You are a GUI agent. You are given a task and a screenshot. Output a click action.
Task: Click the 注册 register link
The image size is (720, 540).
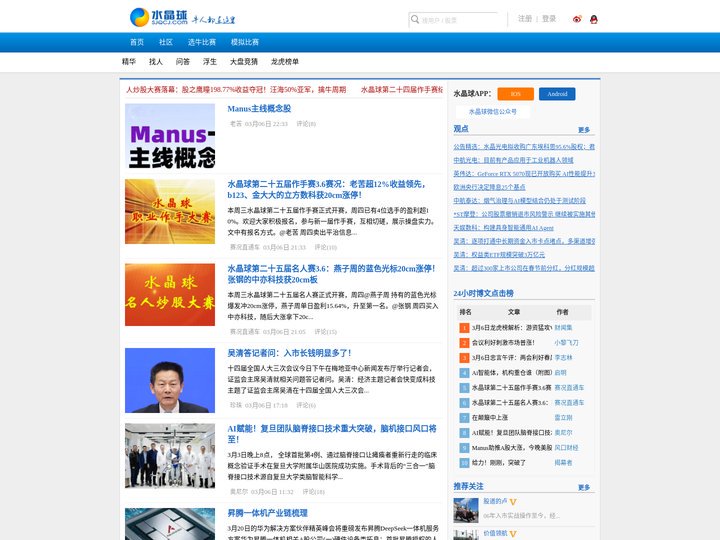click(x=525, y=19)
